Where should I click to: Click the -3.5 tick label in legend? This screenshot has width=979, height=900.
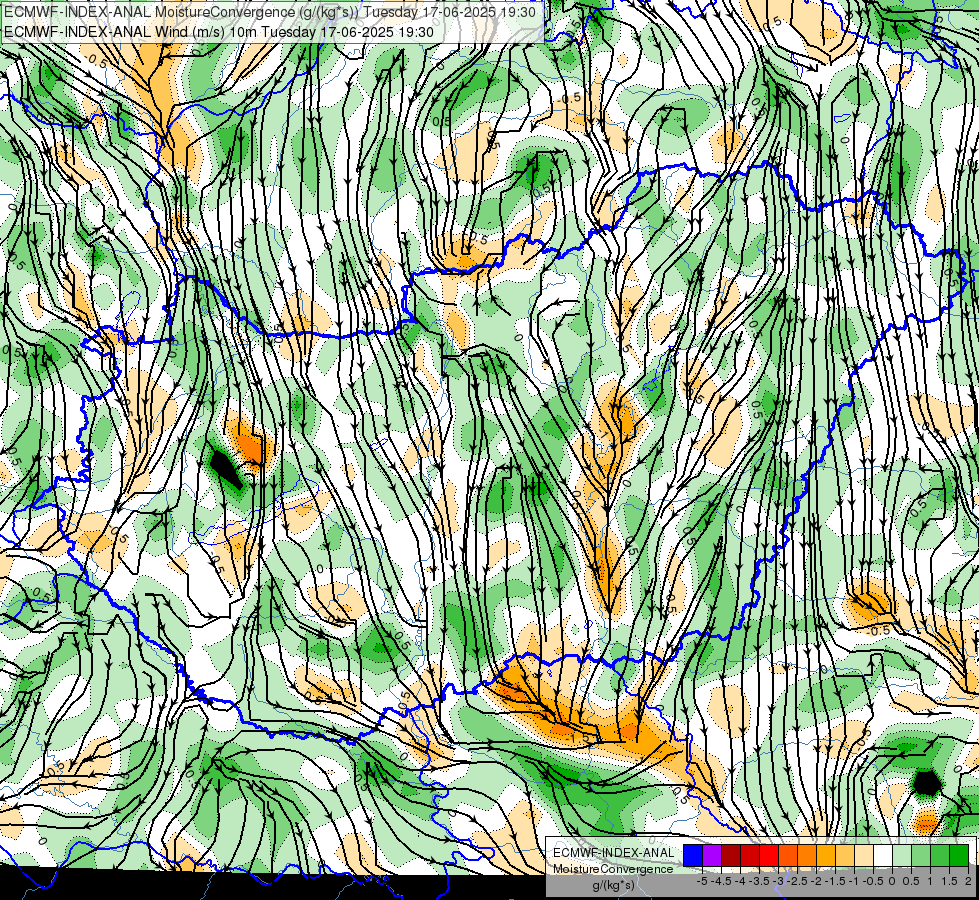(759, 881)
